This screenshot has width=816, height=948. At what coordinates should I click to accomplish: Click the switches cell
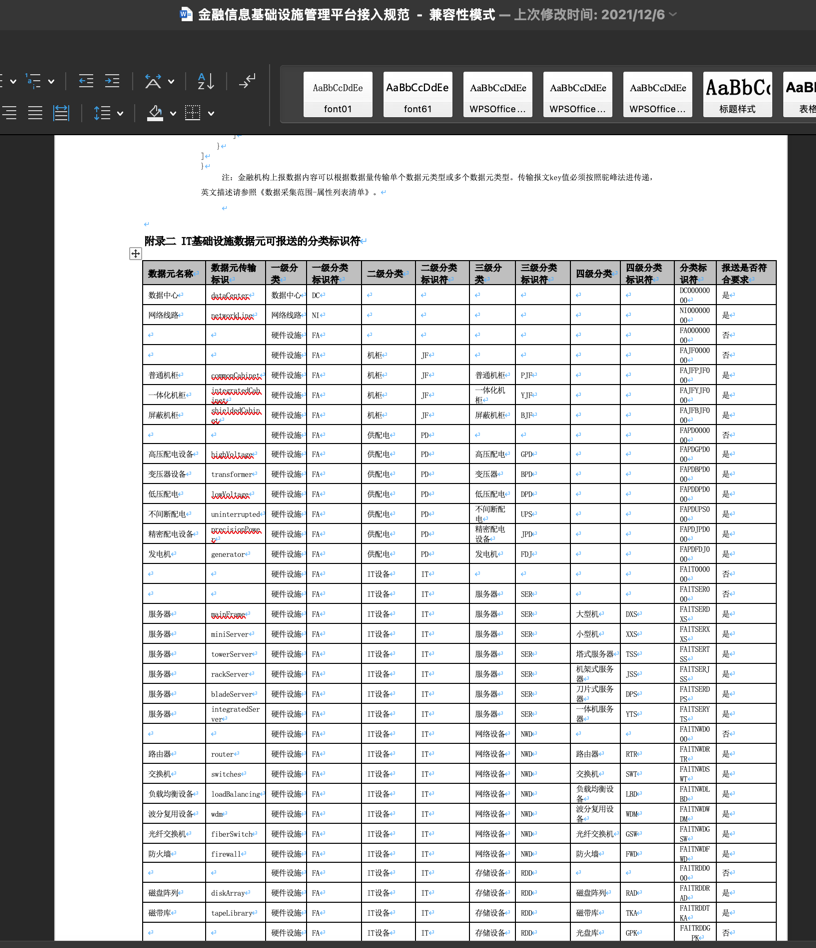236,774
